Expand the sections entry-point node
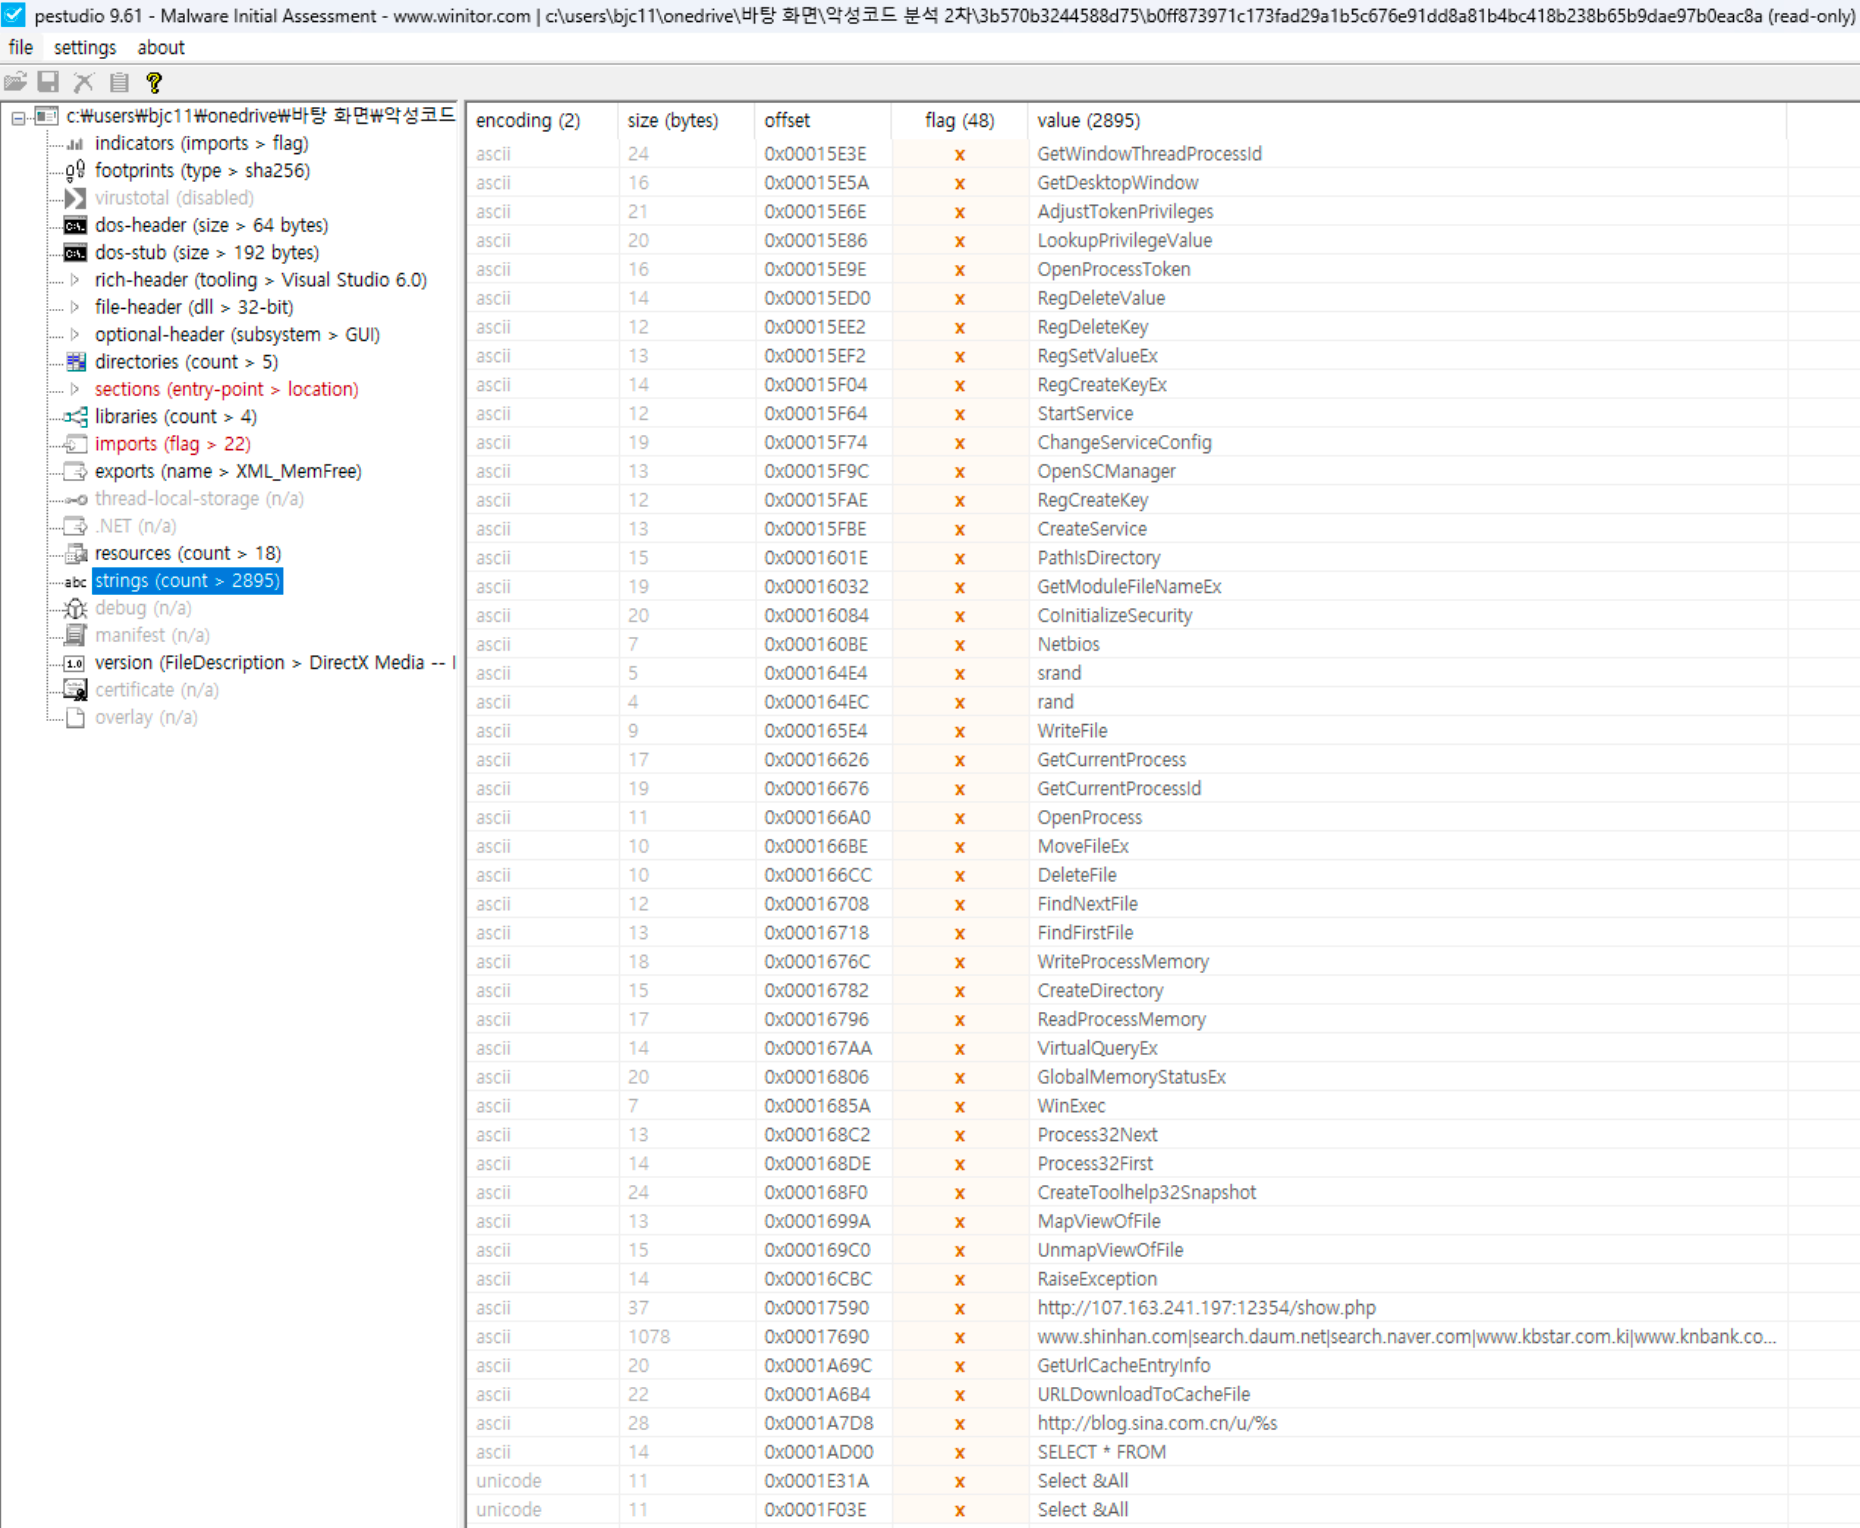 point(75,389)
